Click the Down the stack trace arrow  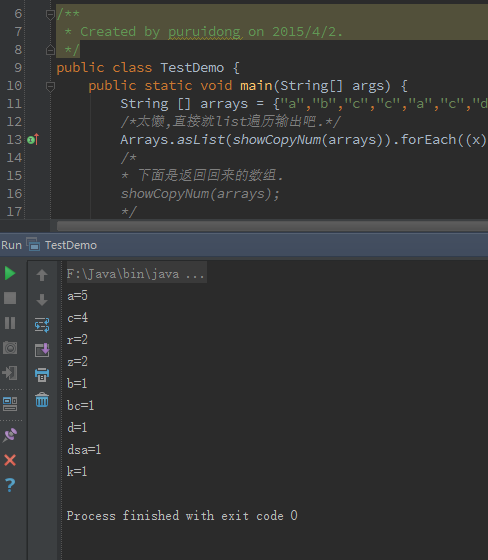click(42, 300)
